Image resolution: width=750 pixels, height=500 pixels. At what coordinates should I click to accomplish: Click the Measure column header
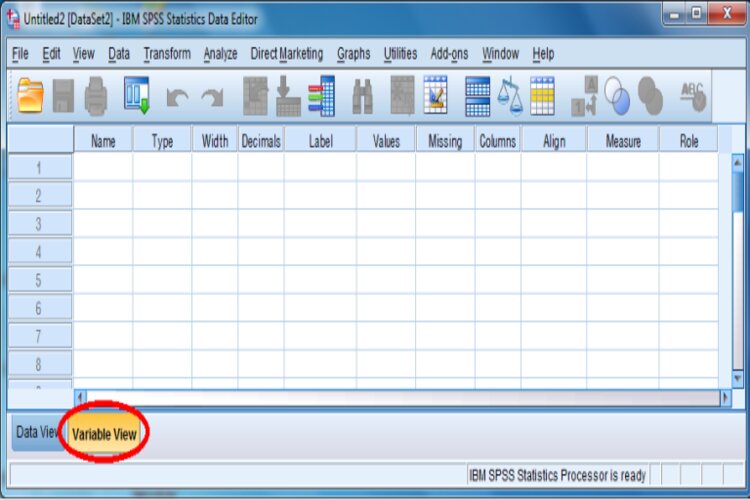pyautogui.click(x=623, y=141)
